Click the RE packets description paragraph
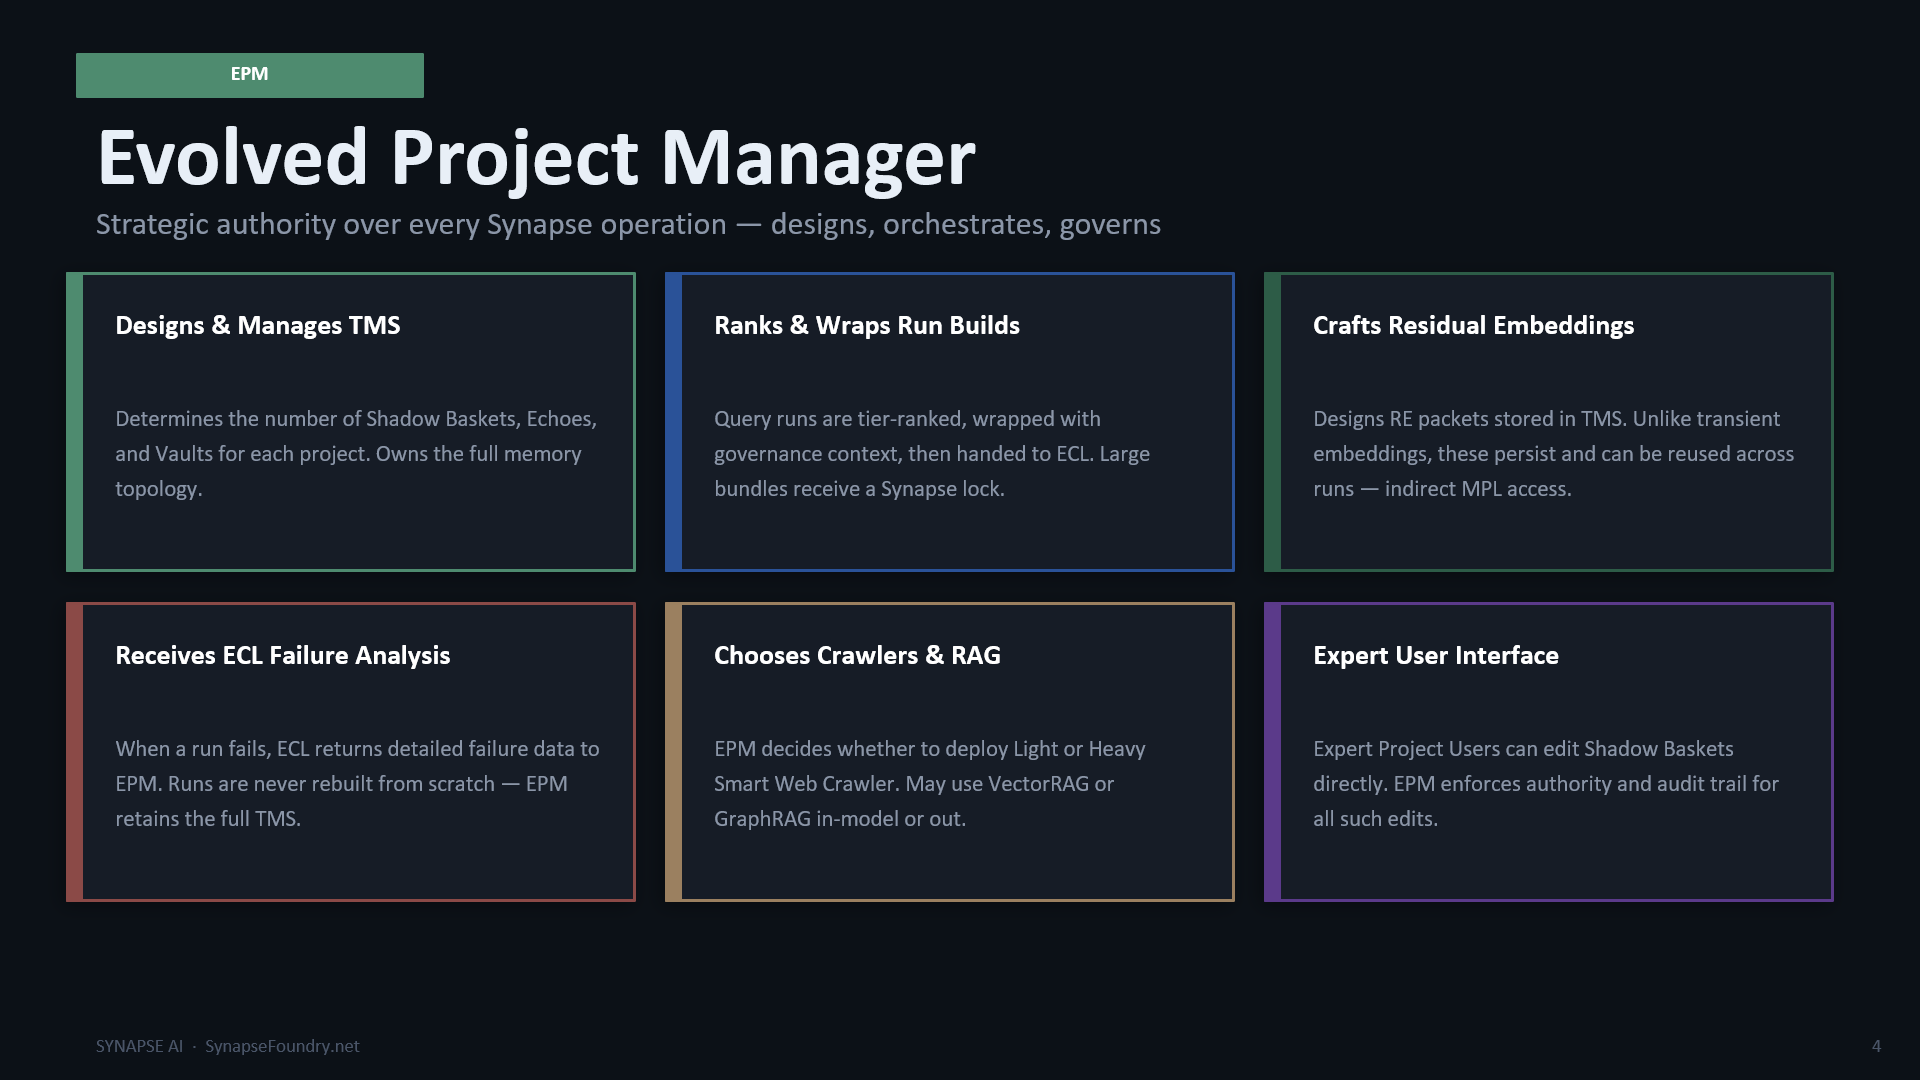1920x1080 pixels. tap(1553, 453)
